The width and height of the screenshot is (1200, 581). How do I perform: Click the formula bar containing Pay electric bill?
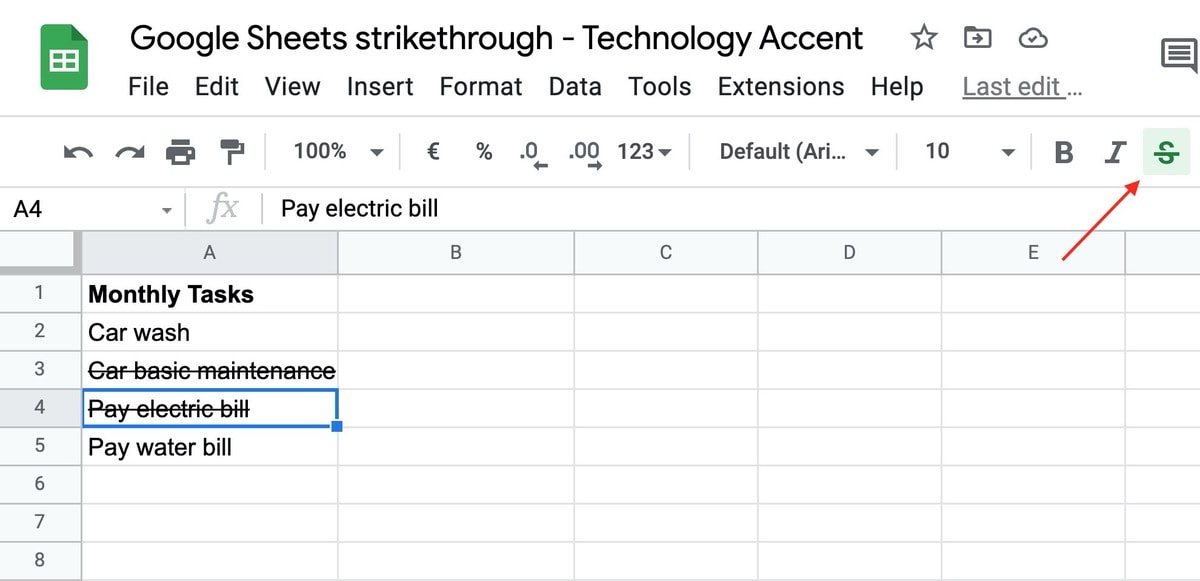tap(730, 209)
